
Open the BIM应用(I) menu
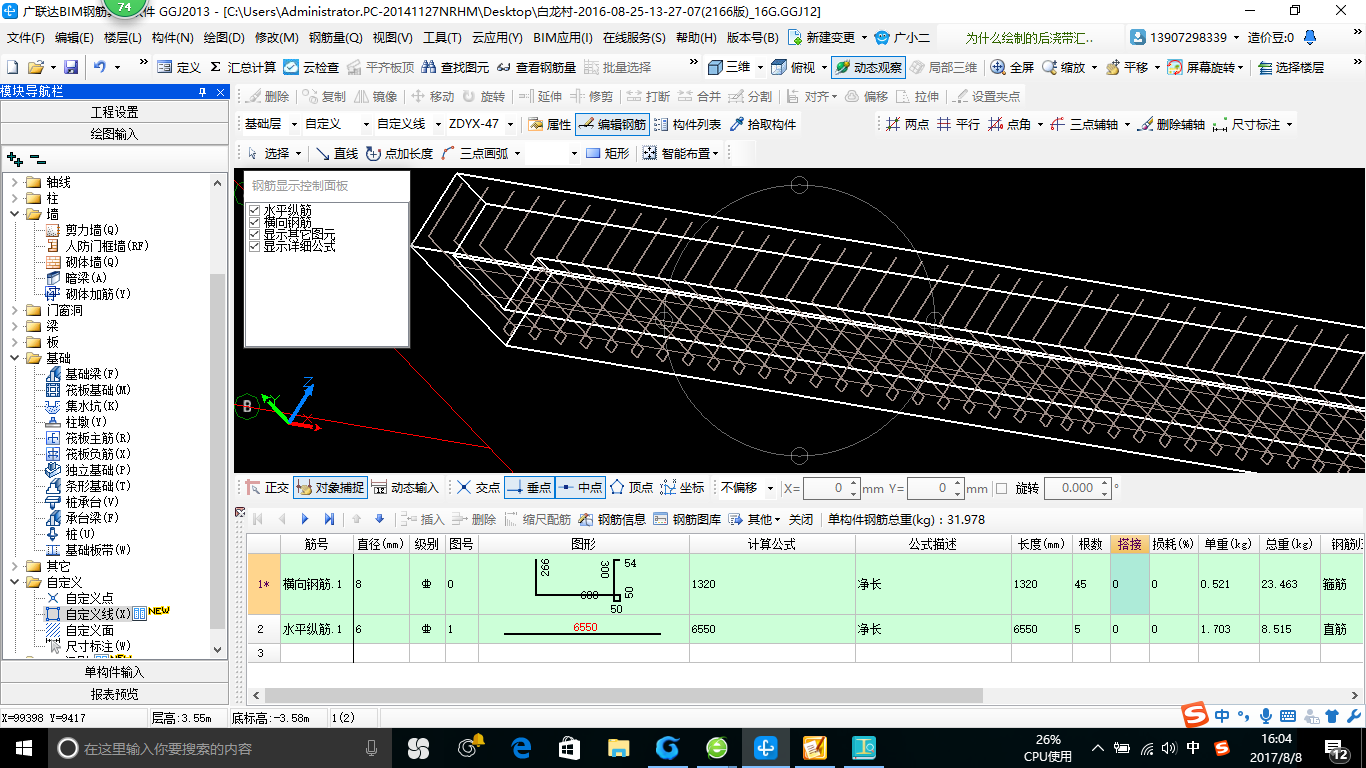(562, 38)
